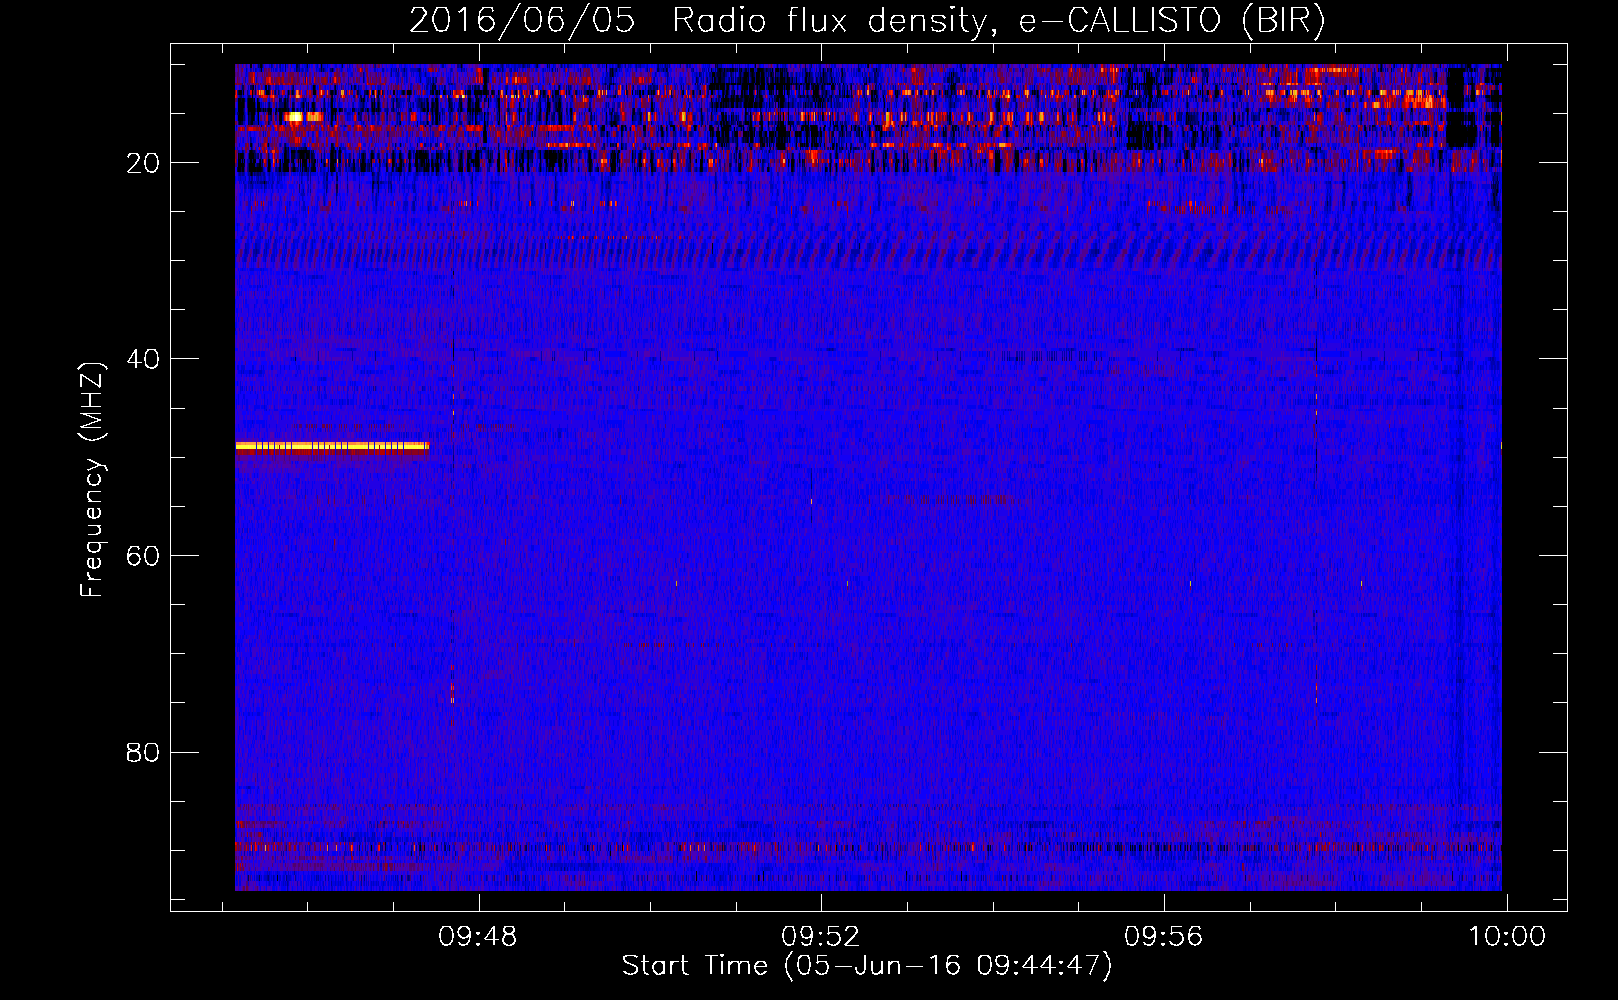The image size is (1618, 1000).
Task: Click the "09:48" time tick label
Action: pos(478,937)
